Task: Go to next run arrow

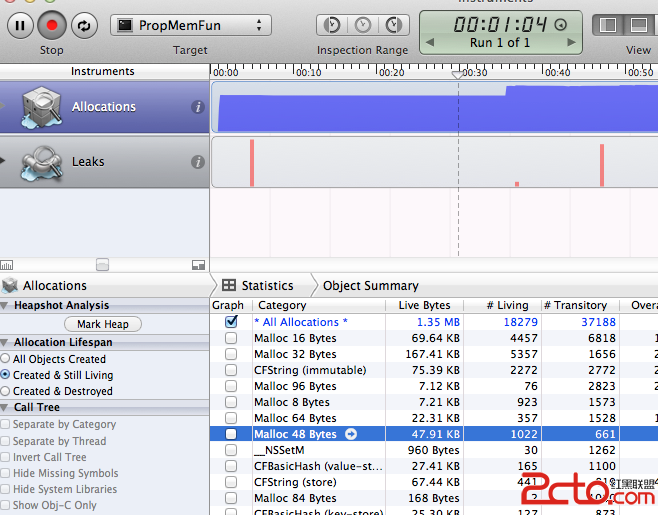Action: pyautogui.click(x=571, y=42)
